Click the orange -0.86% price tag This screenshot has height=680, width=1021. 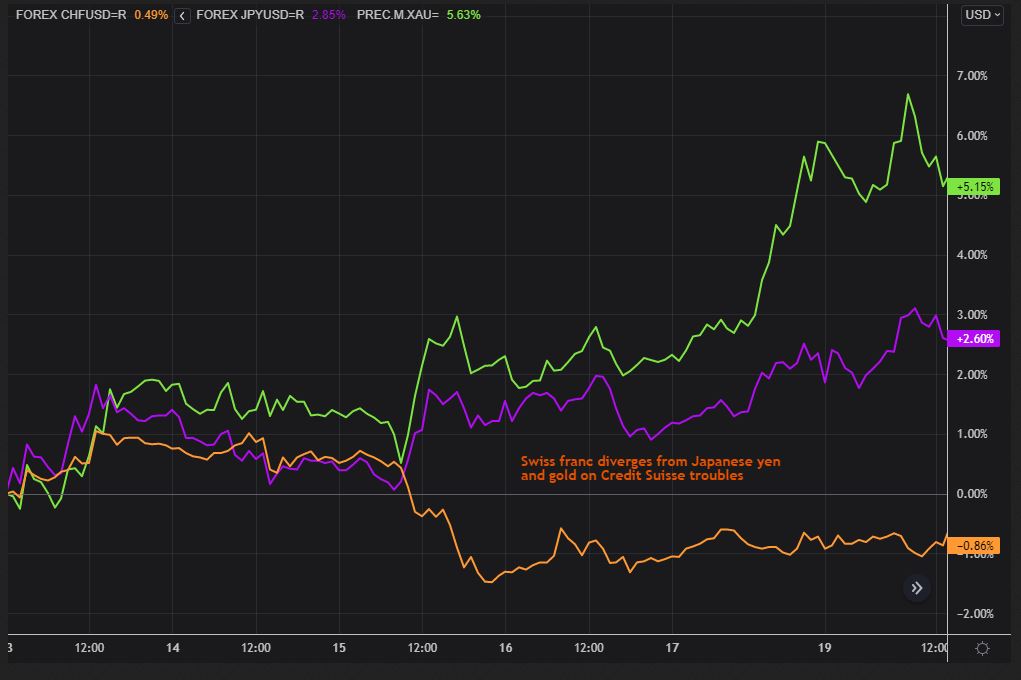click(x=974, y=546)
